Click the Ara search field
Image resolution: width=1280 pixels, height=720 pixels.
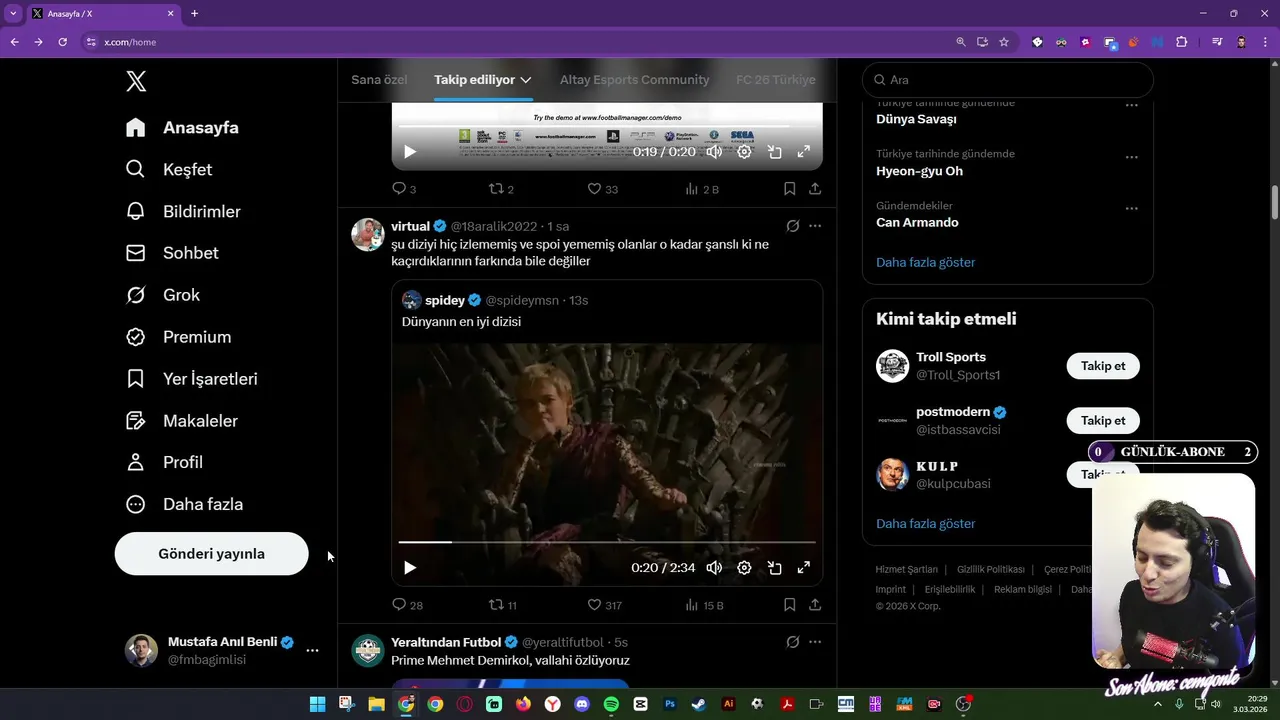[1008, 80]
